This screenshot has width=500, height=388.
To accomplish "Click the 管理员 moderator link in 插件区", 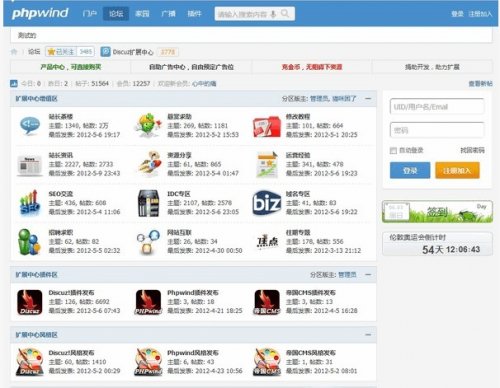I will pos(347,275).
